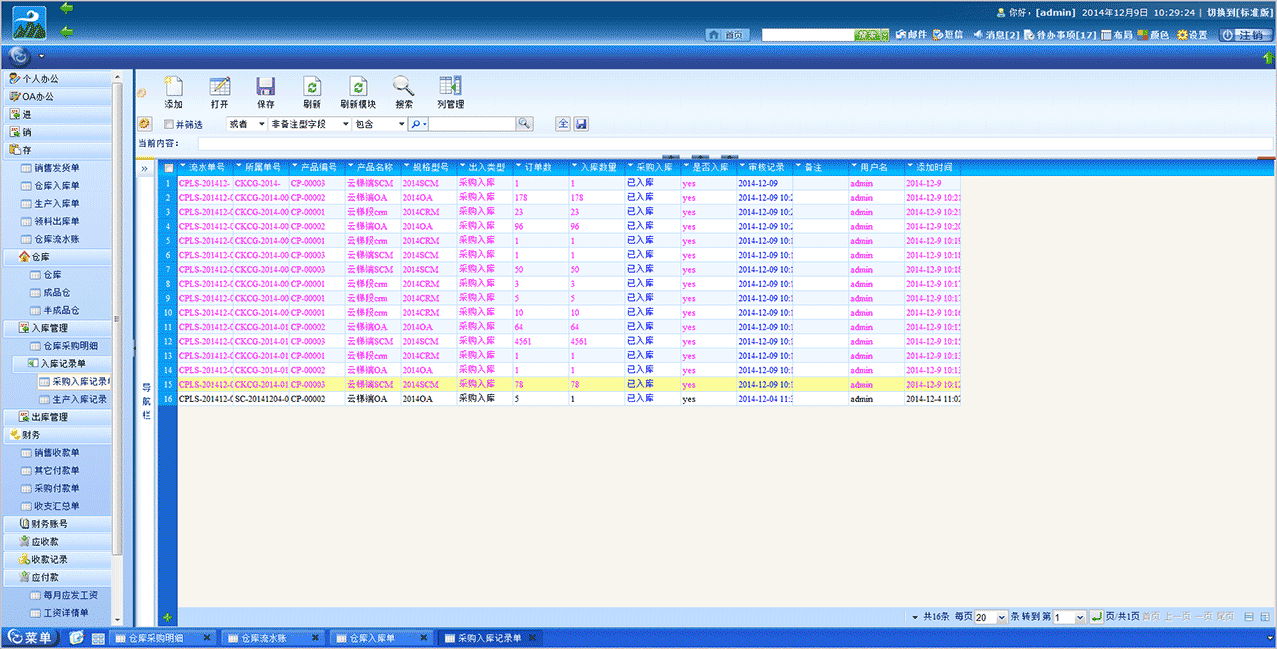Open the per-page count dropdown showing 20

click(x=991, y=618)
